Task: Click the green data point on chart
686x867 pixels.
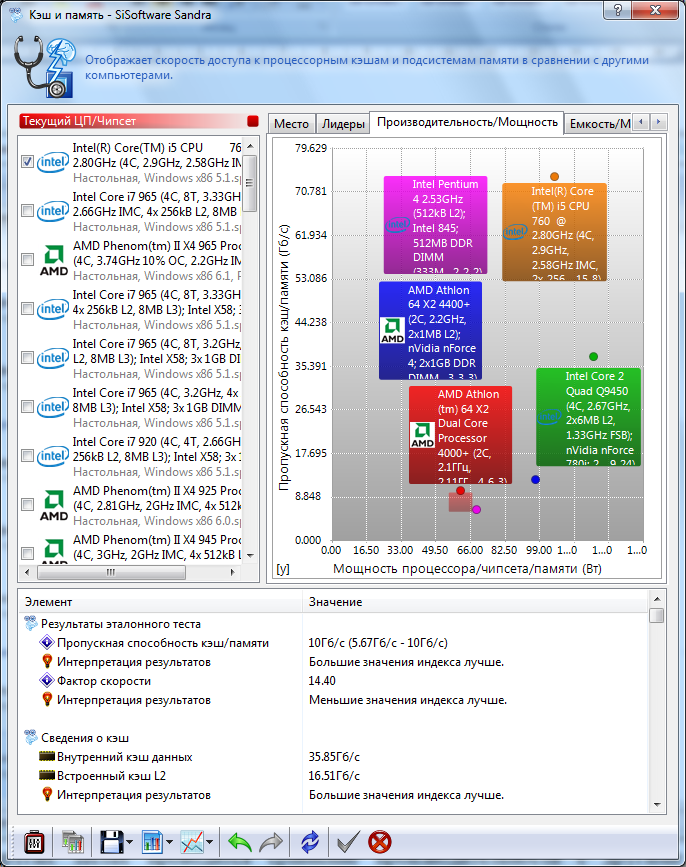Action: point(593,357)
